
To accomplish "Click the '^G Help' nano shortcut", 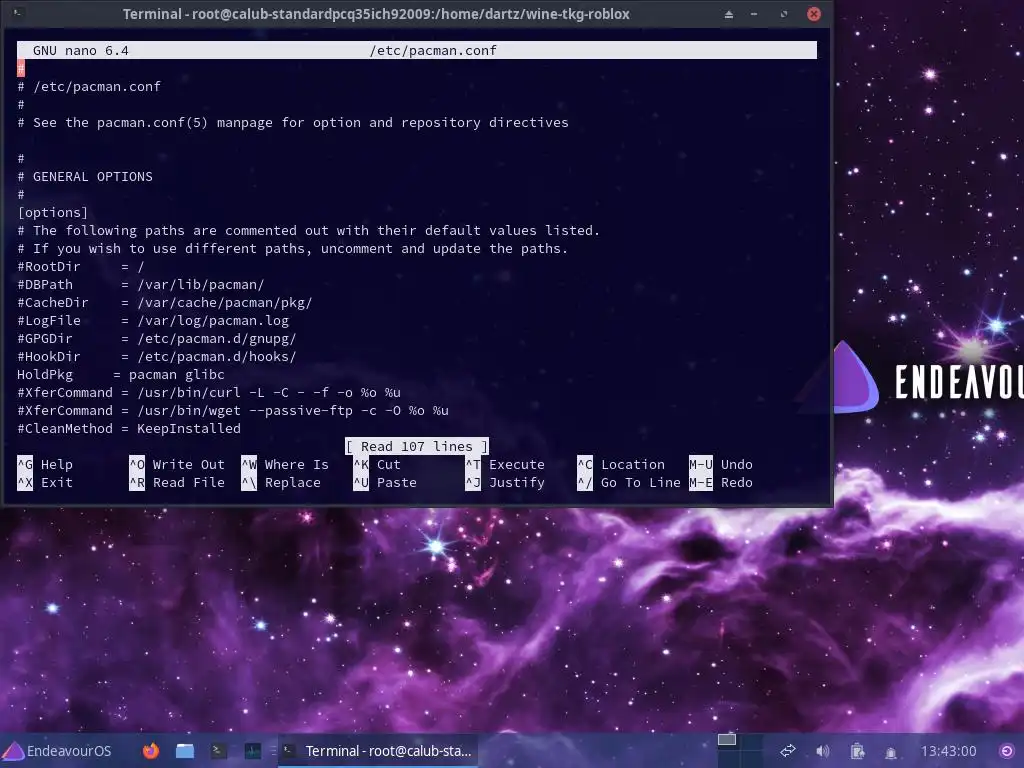I will pyautogui.click(x=45, y=464).
